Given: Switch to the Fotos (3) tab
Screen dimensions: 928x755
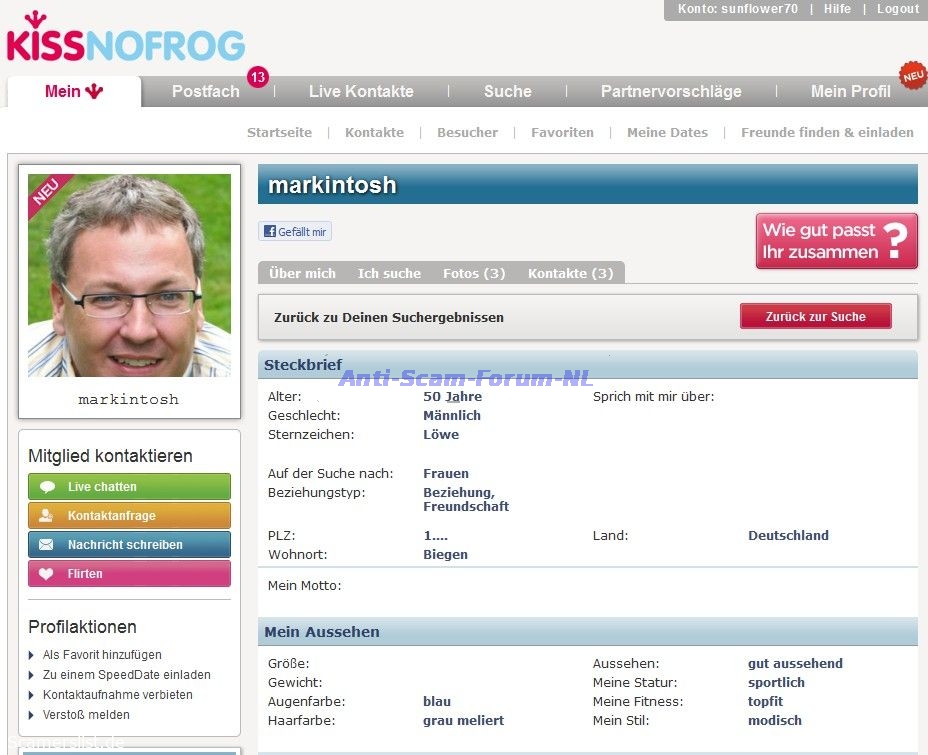Looking at the screenshot, I should [474, 273].
